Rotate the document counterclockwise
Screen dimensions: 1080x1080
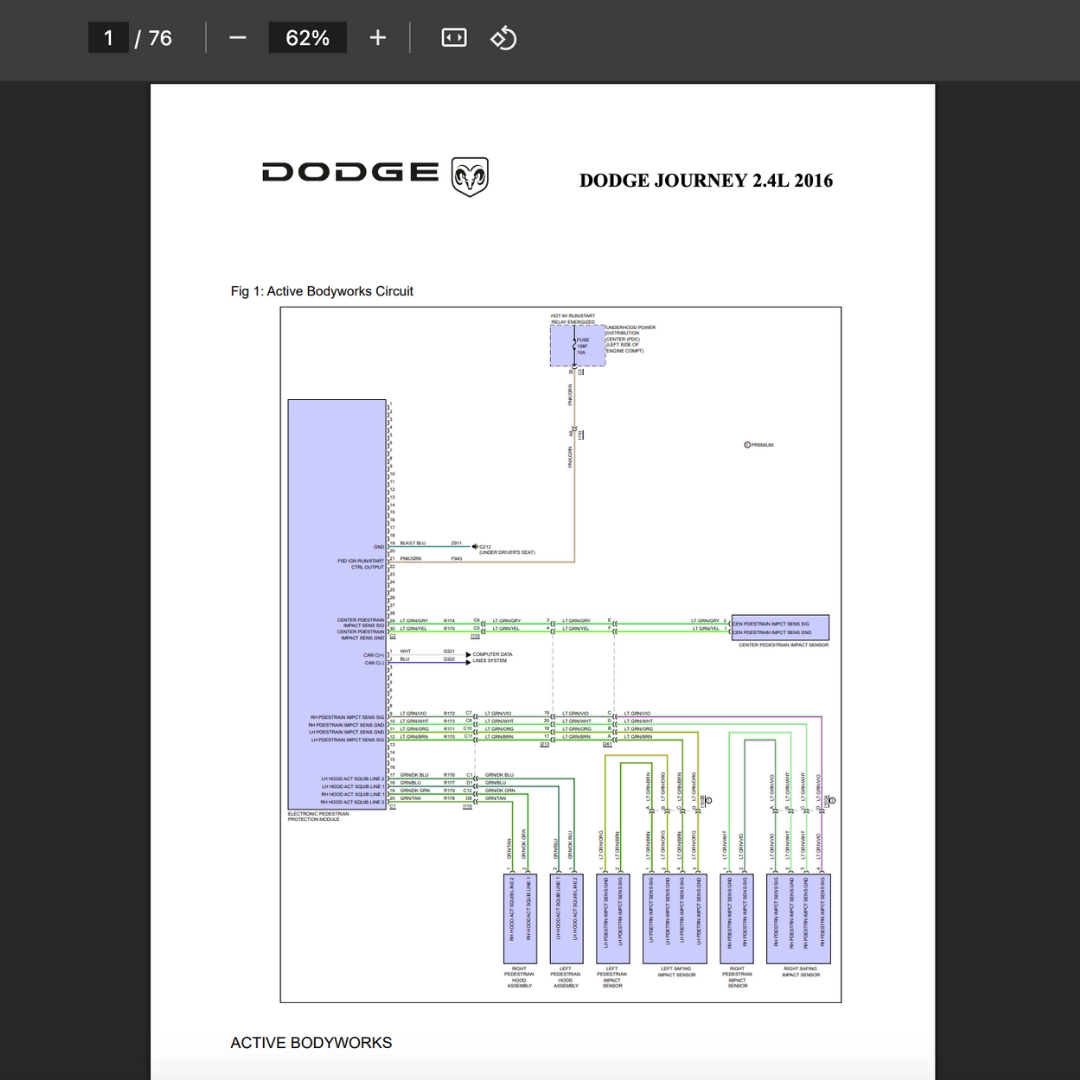coord(503,38)
